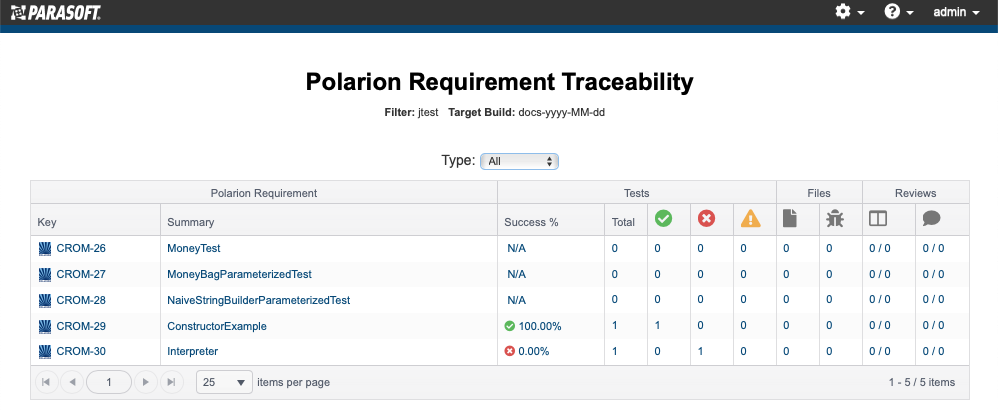Viewport: 998px width, 410px height.
Task: Click the Polarion icon beside CROM-28
Action: click(45, 300)
